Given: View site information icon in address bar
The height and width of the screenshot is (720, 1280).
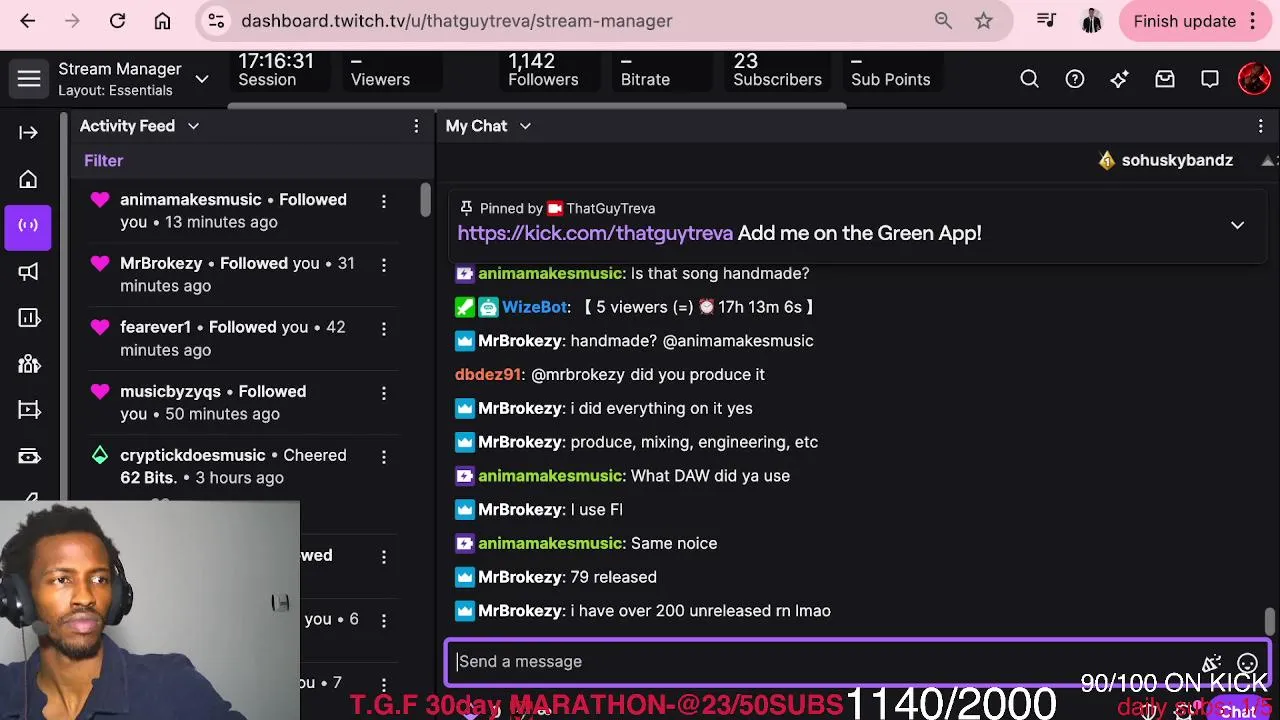Looking at the screenshot, I should (215, 21).
